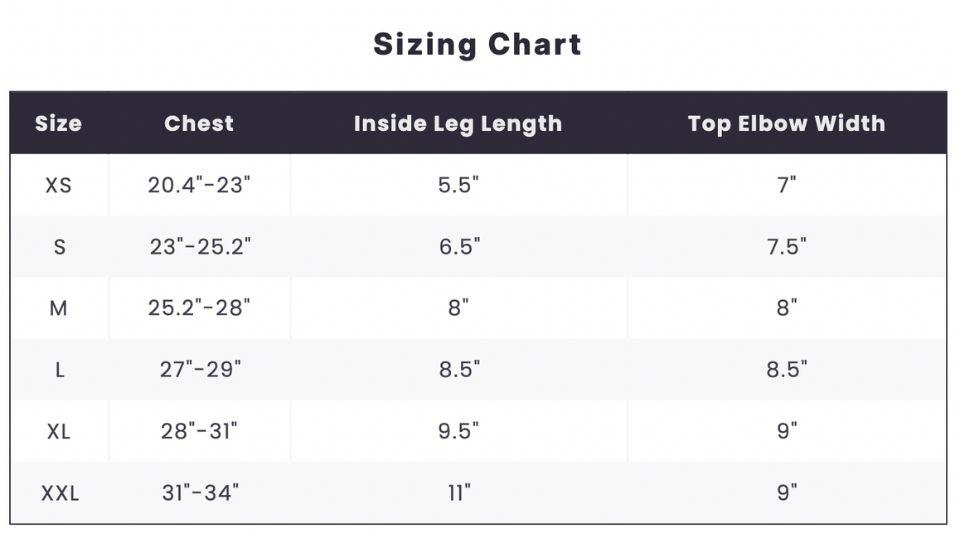
Task: Click the XXL size row label
Action: coord(59,493)
